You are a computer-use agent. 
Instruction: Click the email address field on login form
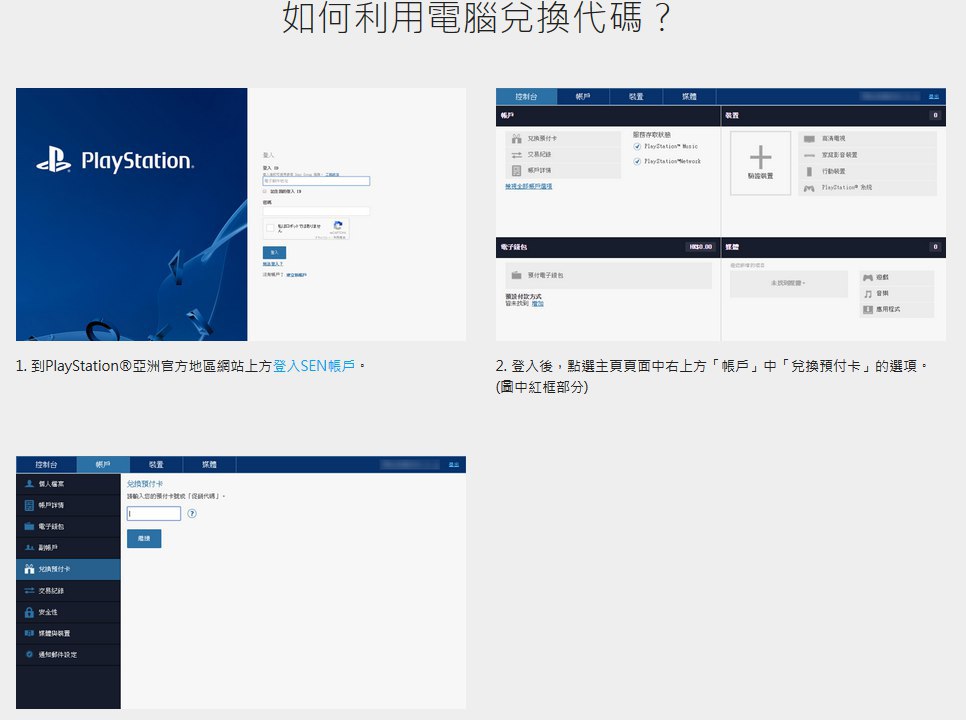pos(316,181)
